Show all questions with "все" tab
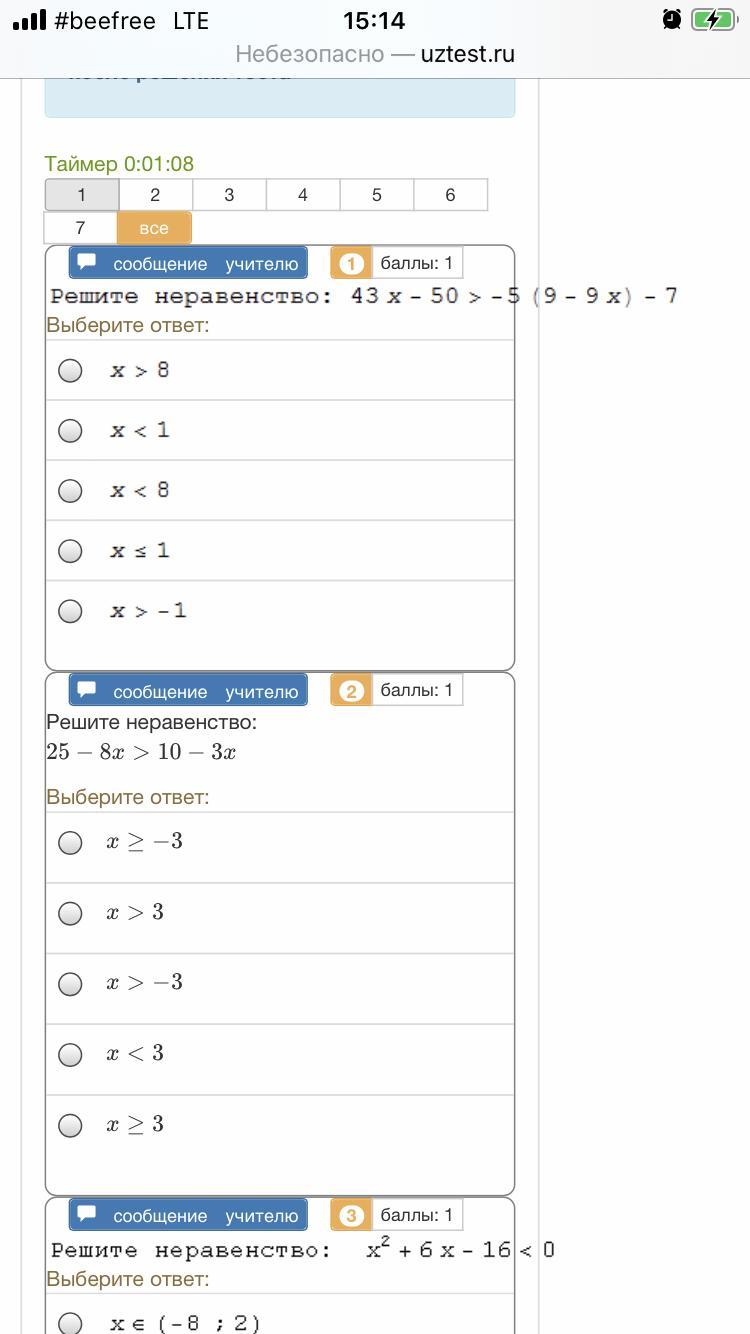 154,228
